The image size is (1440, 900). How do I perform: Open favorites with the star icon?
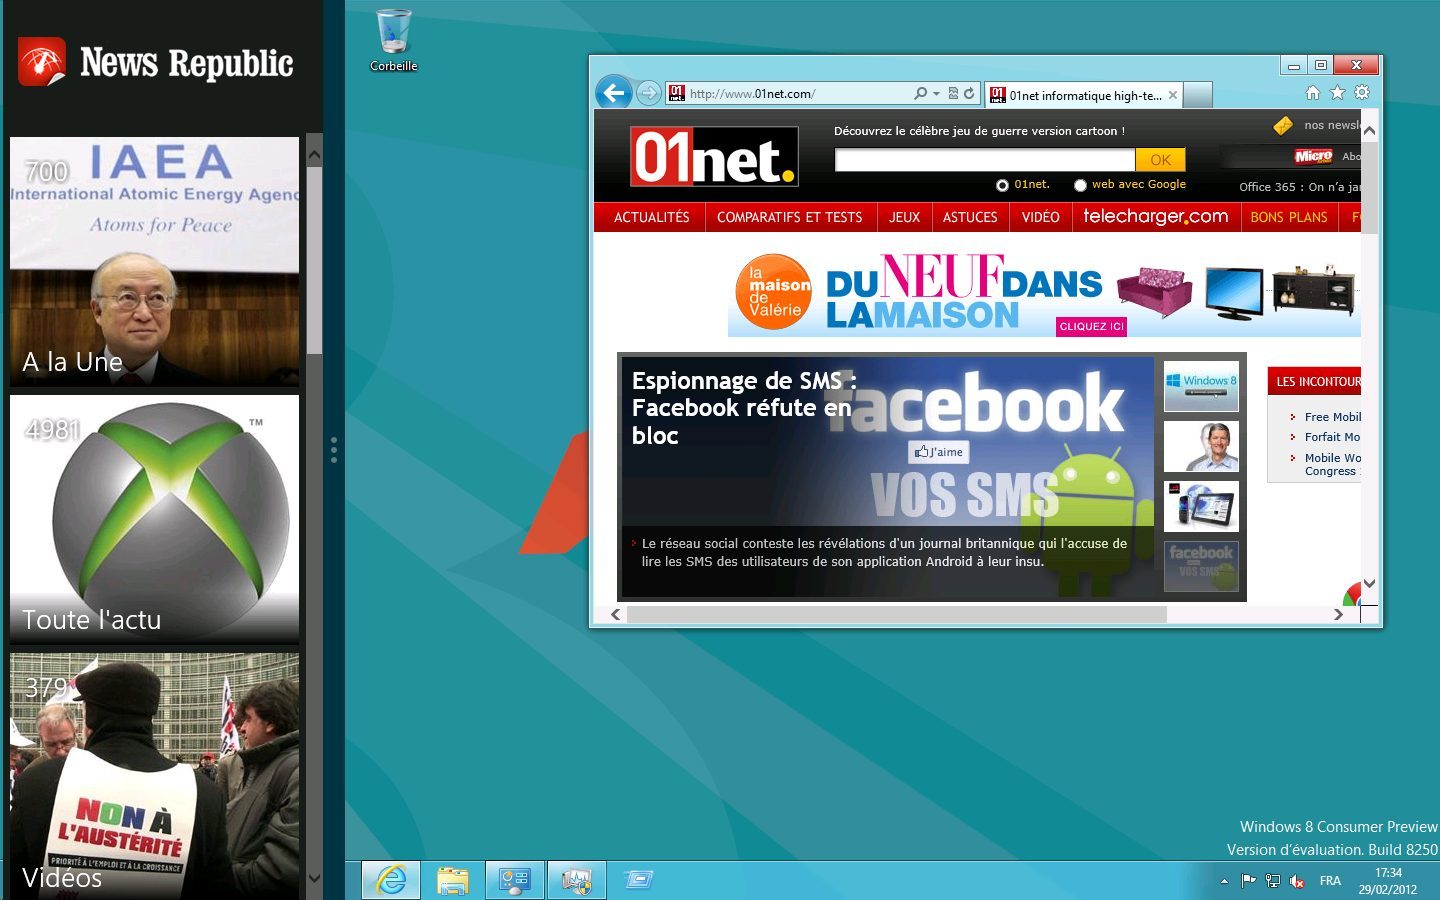point(1337,93)
